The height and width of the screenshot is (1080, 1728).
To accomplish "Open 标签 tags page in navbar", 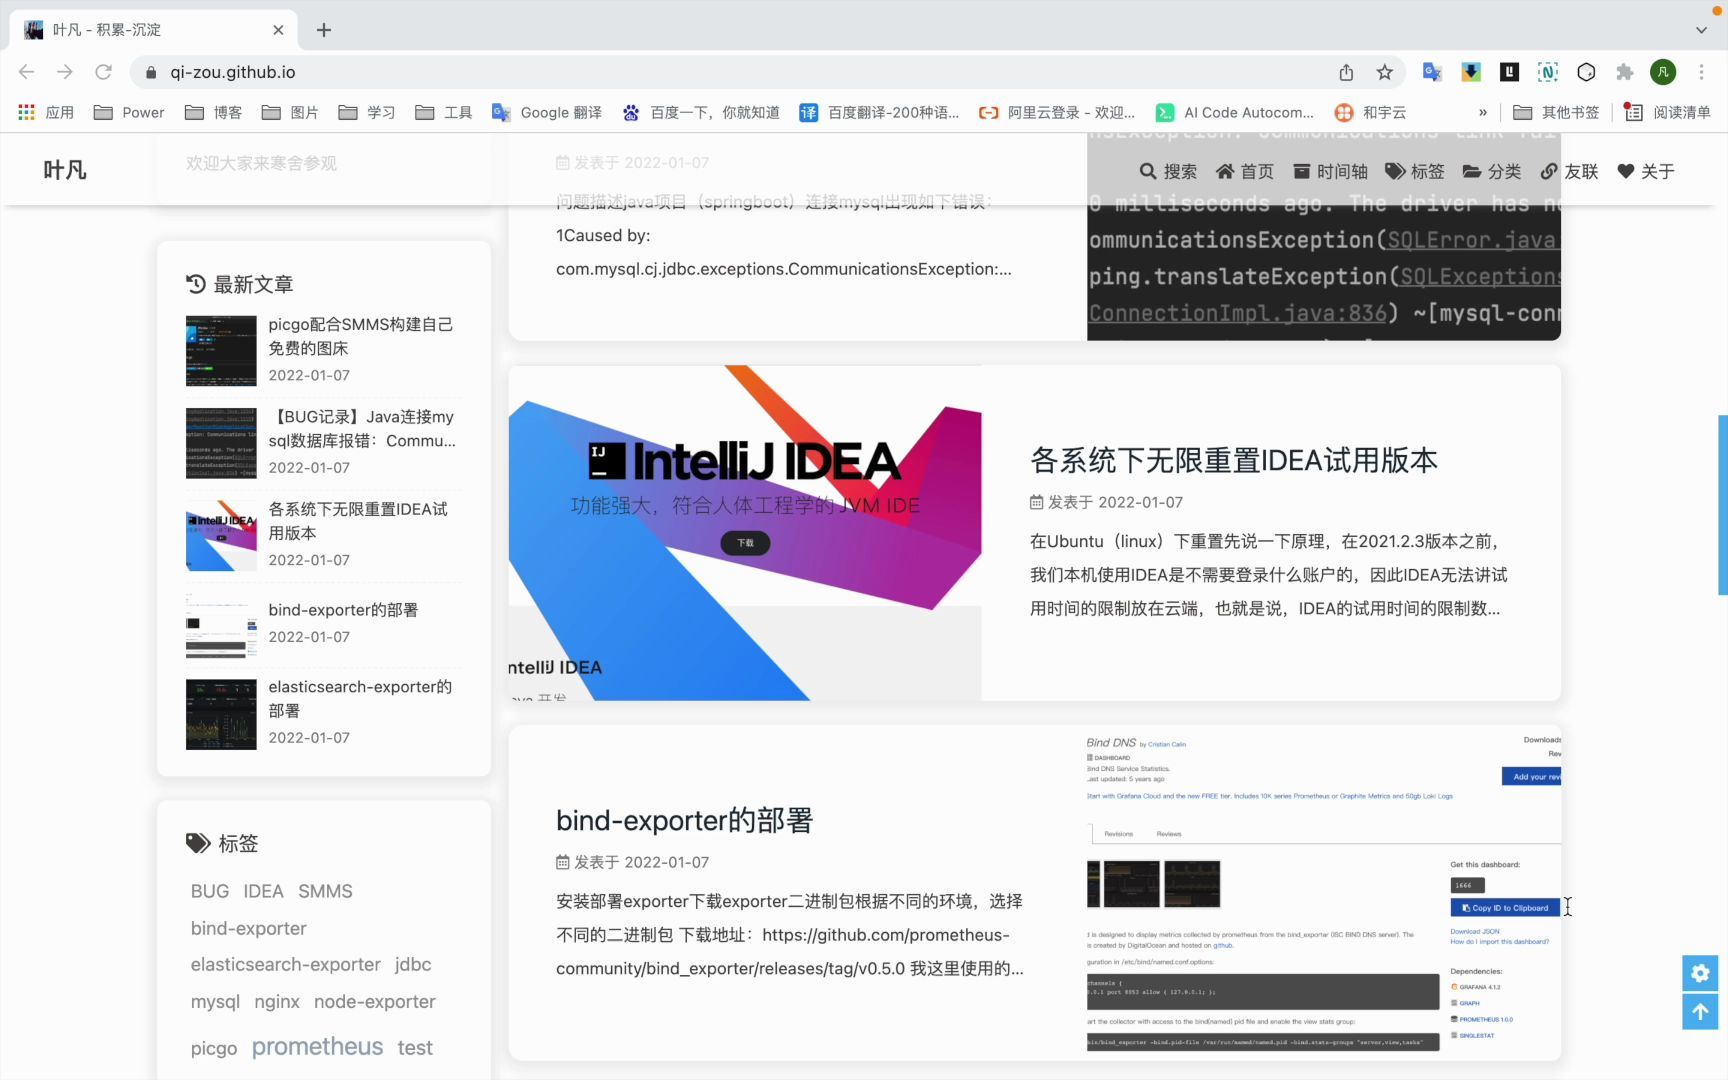I will click(x=1415, y=172).
